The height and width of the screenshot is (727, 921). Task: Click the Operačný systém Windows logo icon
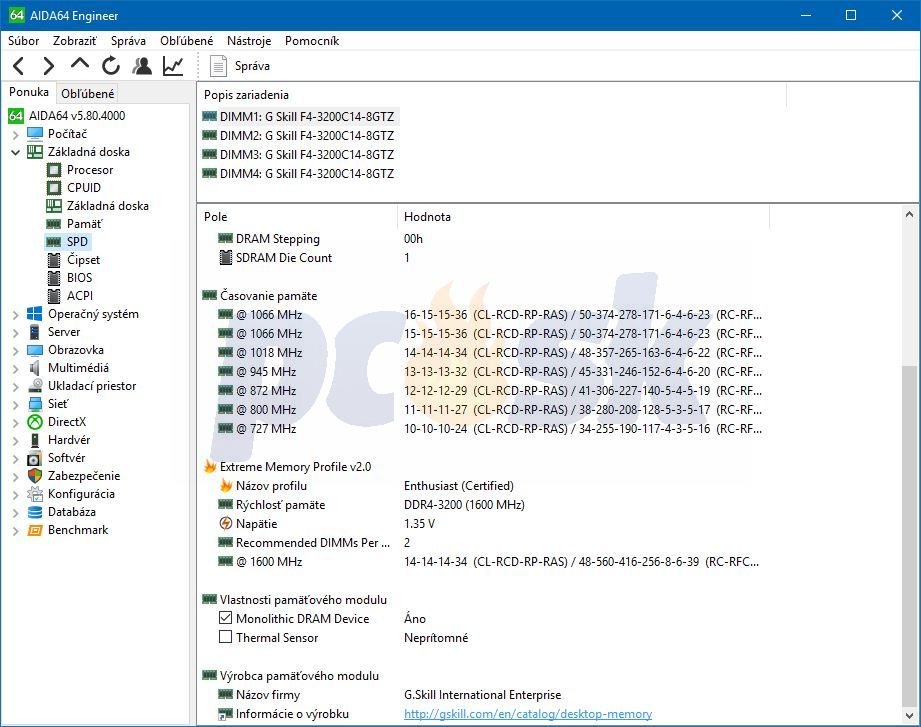click(x=35, y=314)
